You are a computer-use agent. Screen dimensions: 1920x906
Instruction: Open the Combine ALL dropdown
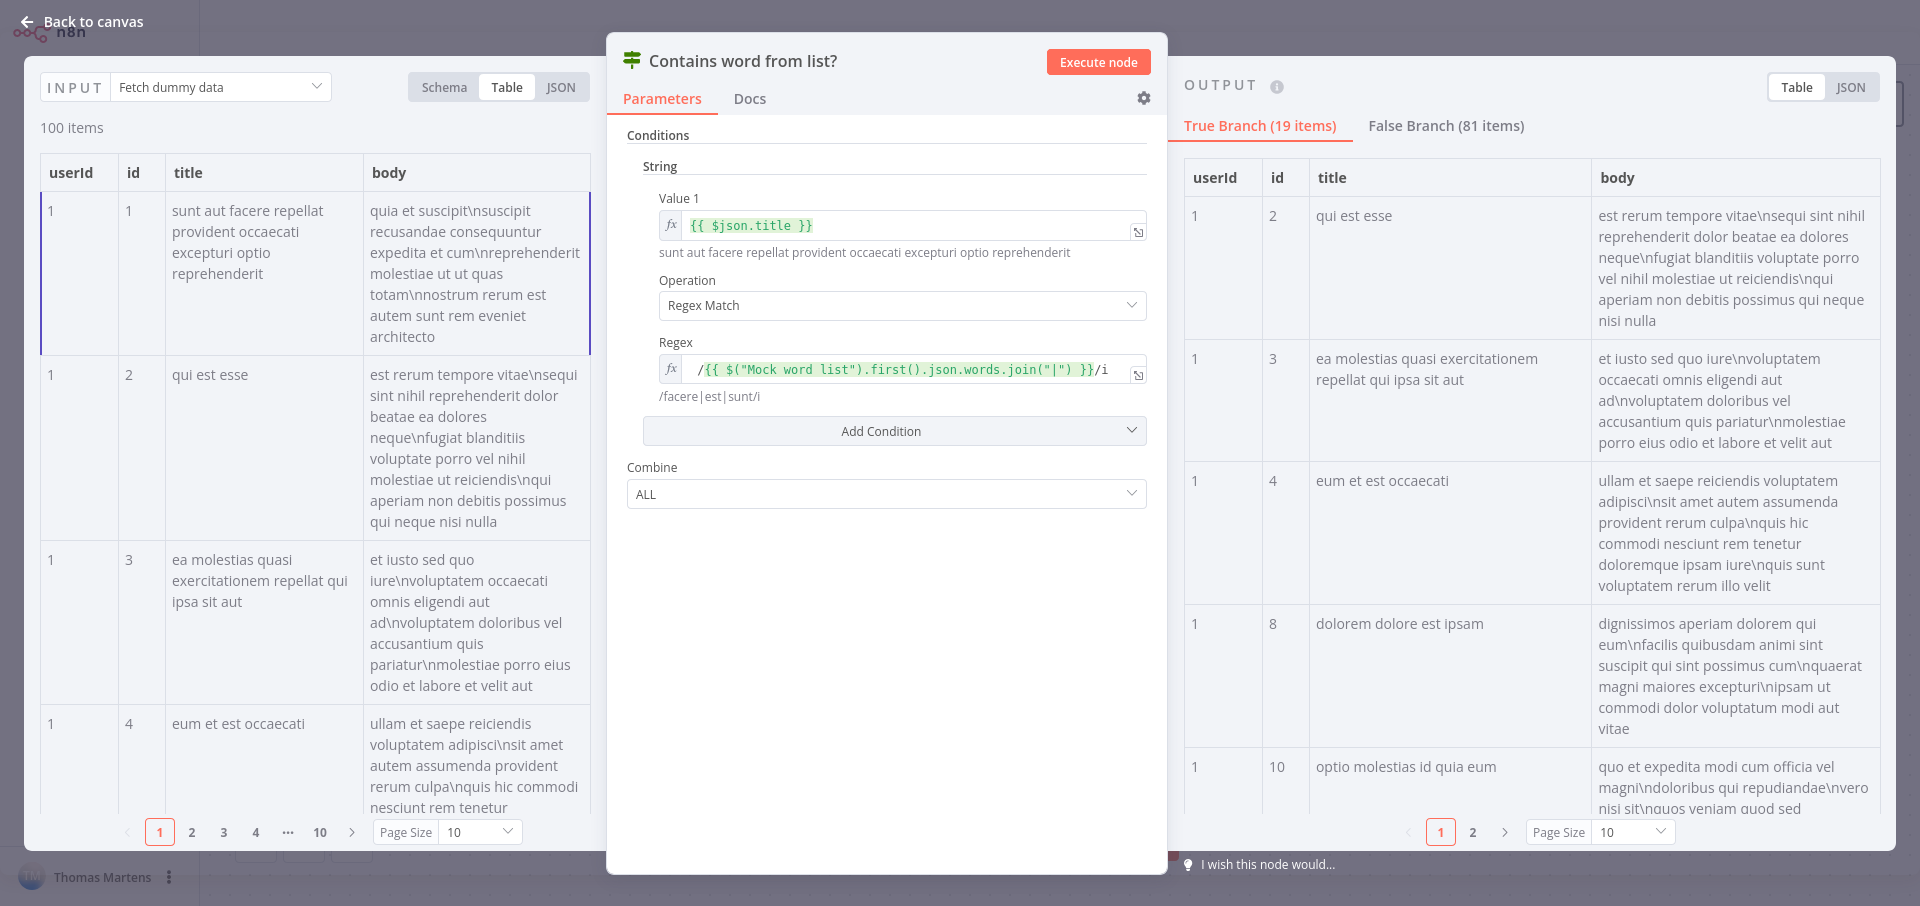point(886,494)
